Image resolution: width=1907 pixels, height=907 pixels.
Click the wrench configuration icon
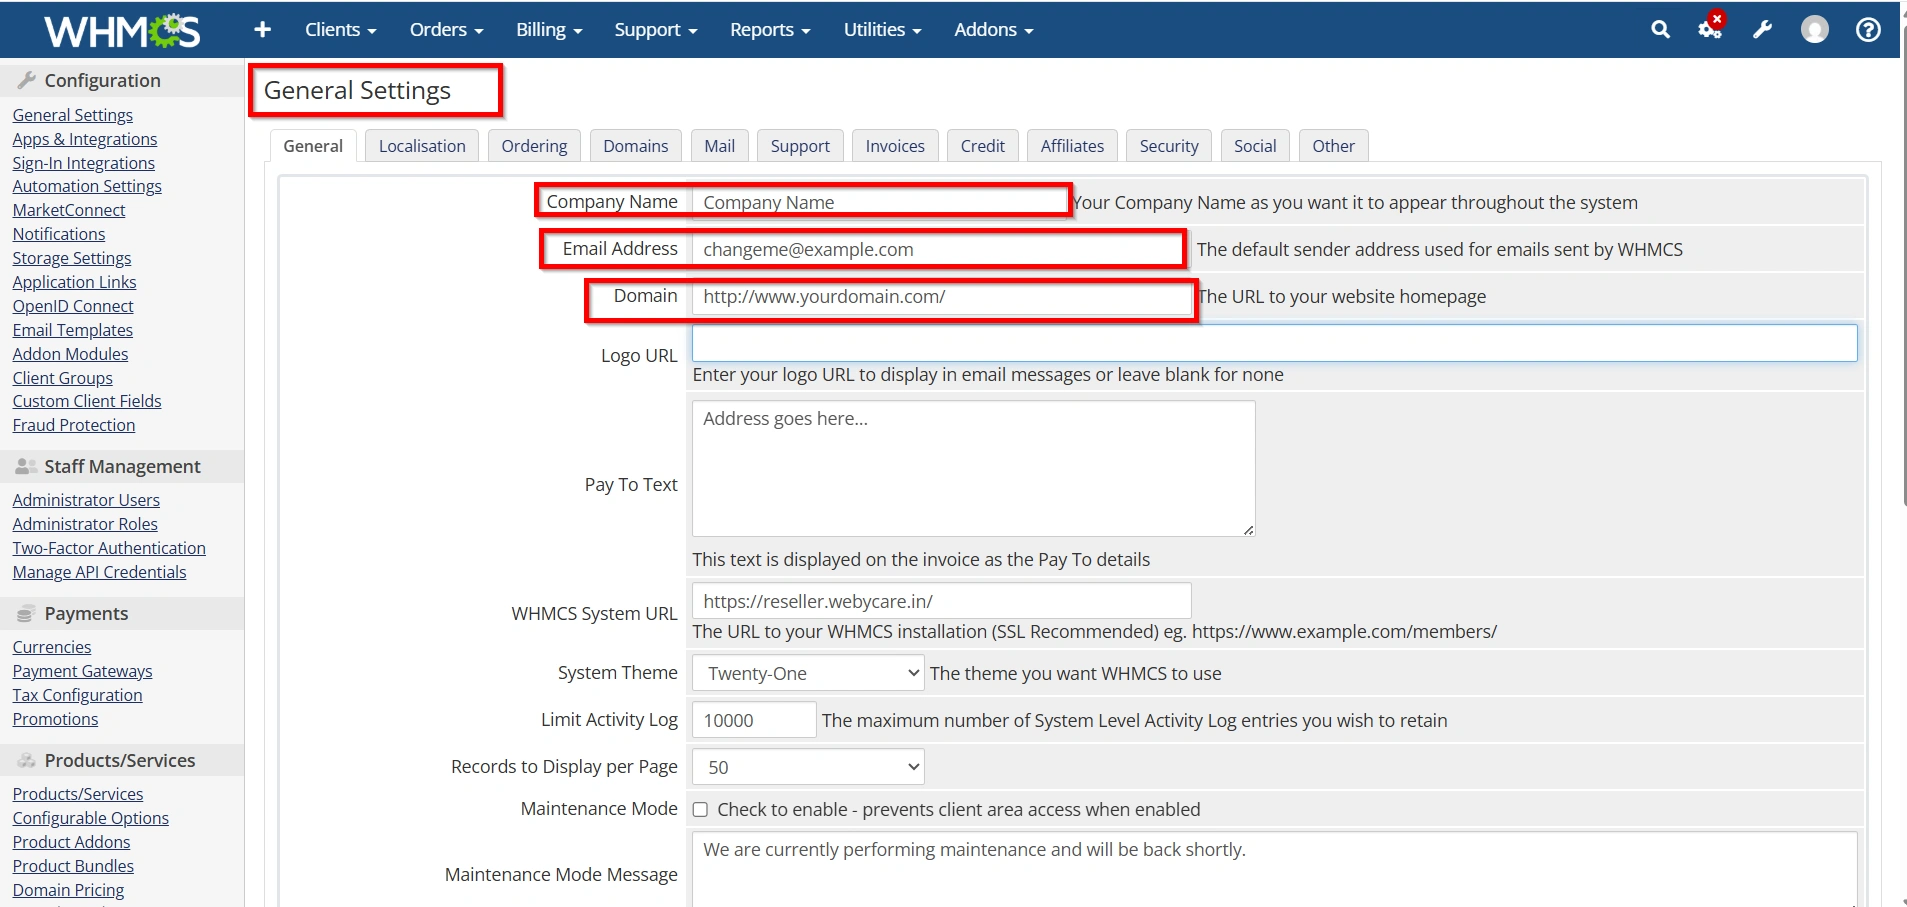[x=1762, y=30]
